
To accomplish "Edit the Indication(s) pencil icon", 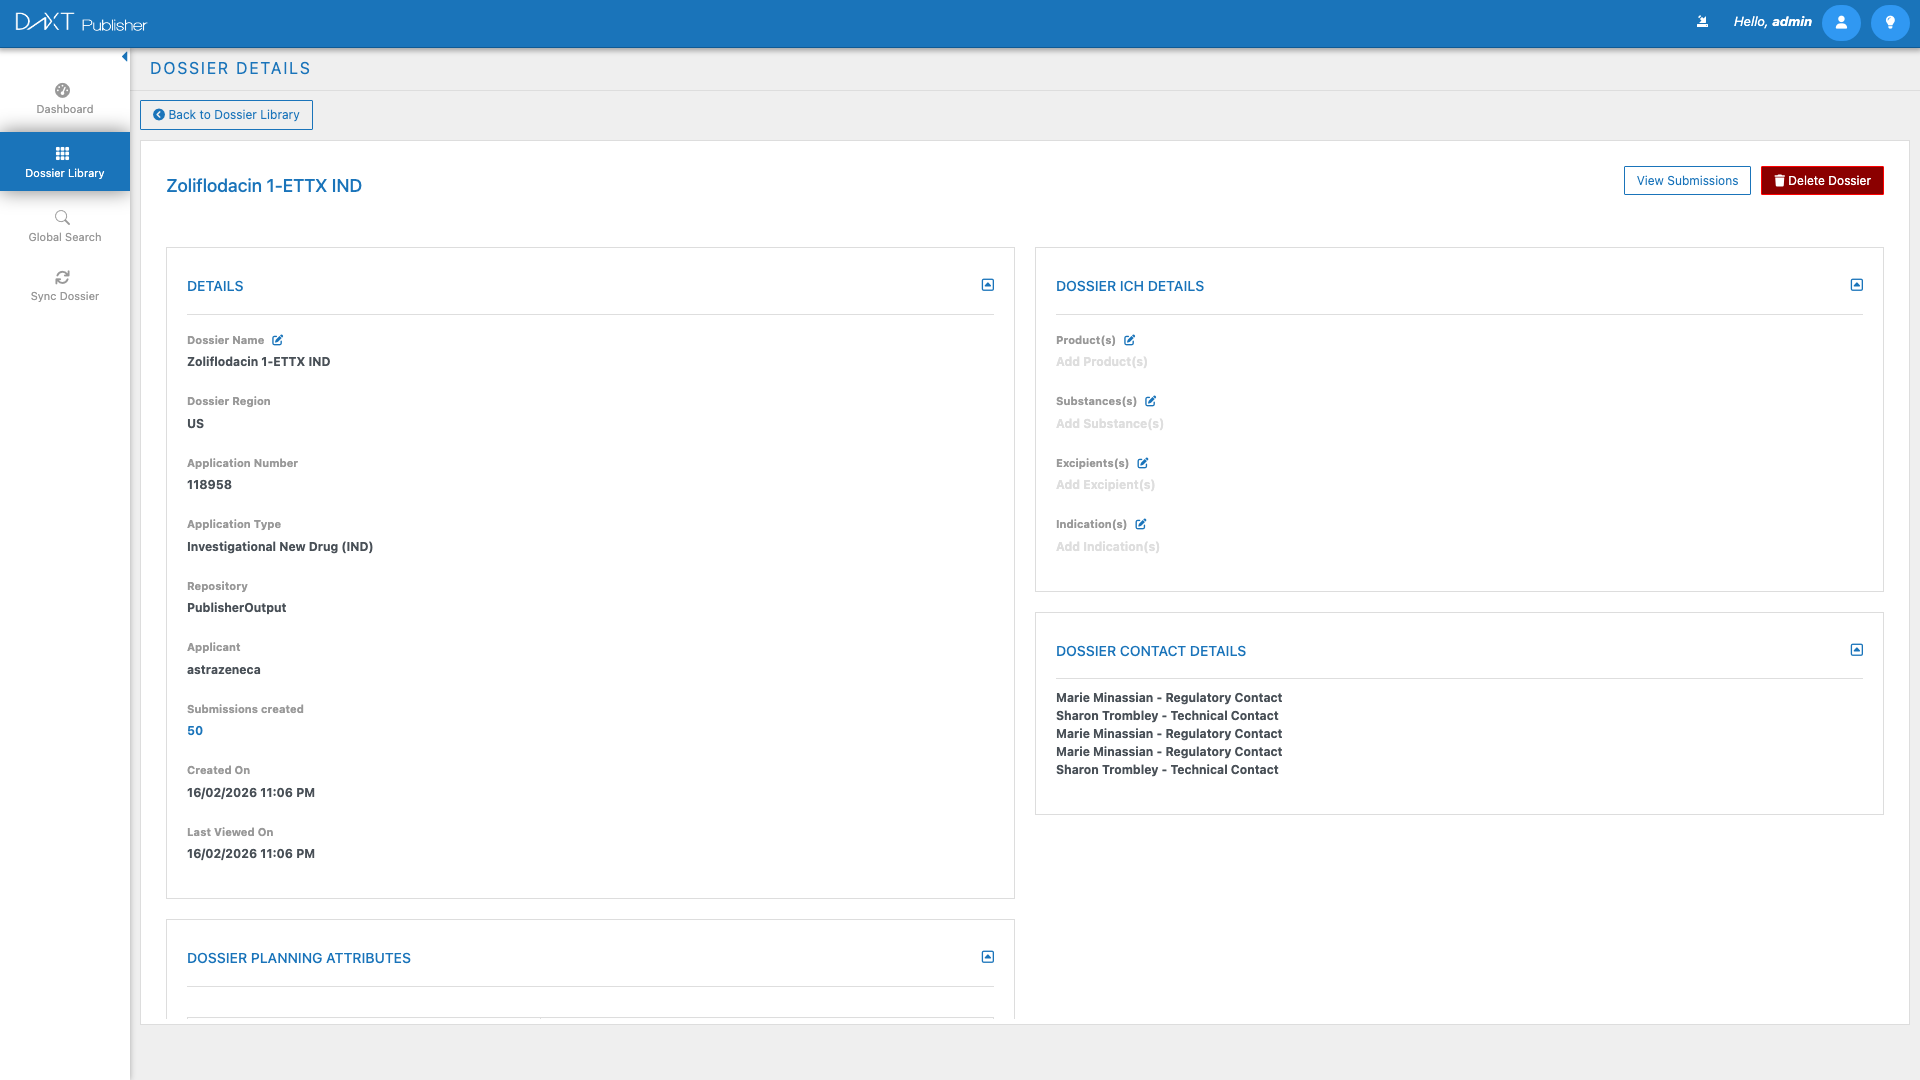I will click(x=1141, y=524).
